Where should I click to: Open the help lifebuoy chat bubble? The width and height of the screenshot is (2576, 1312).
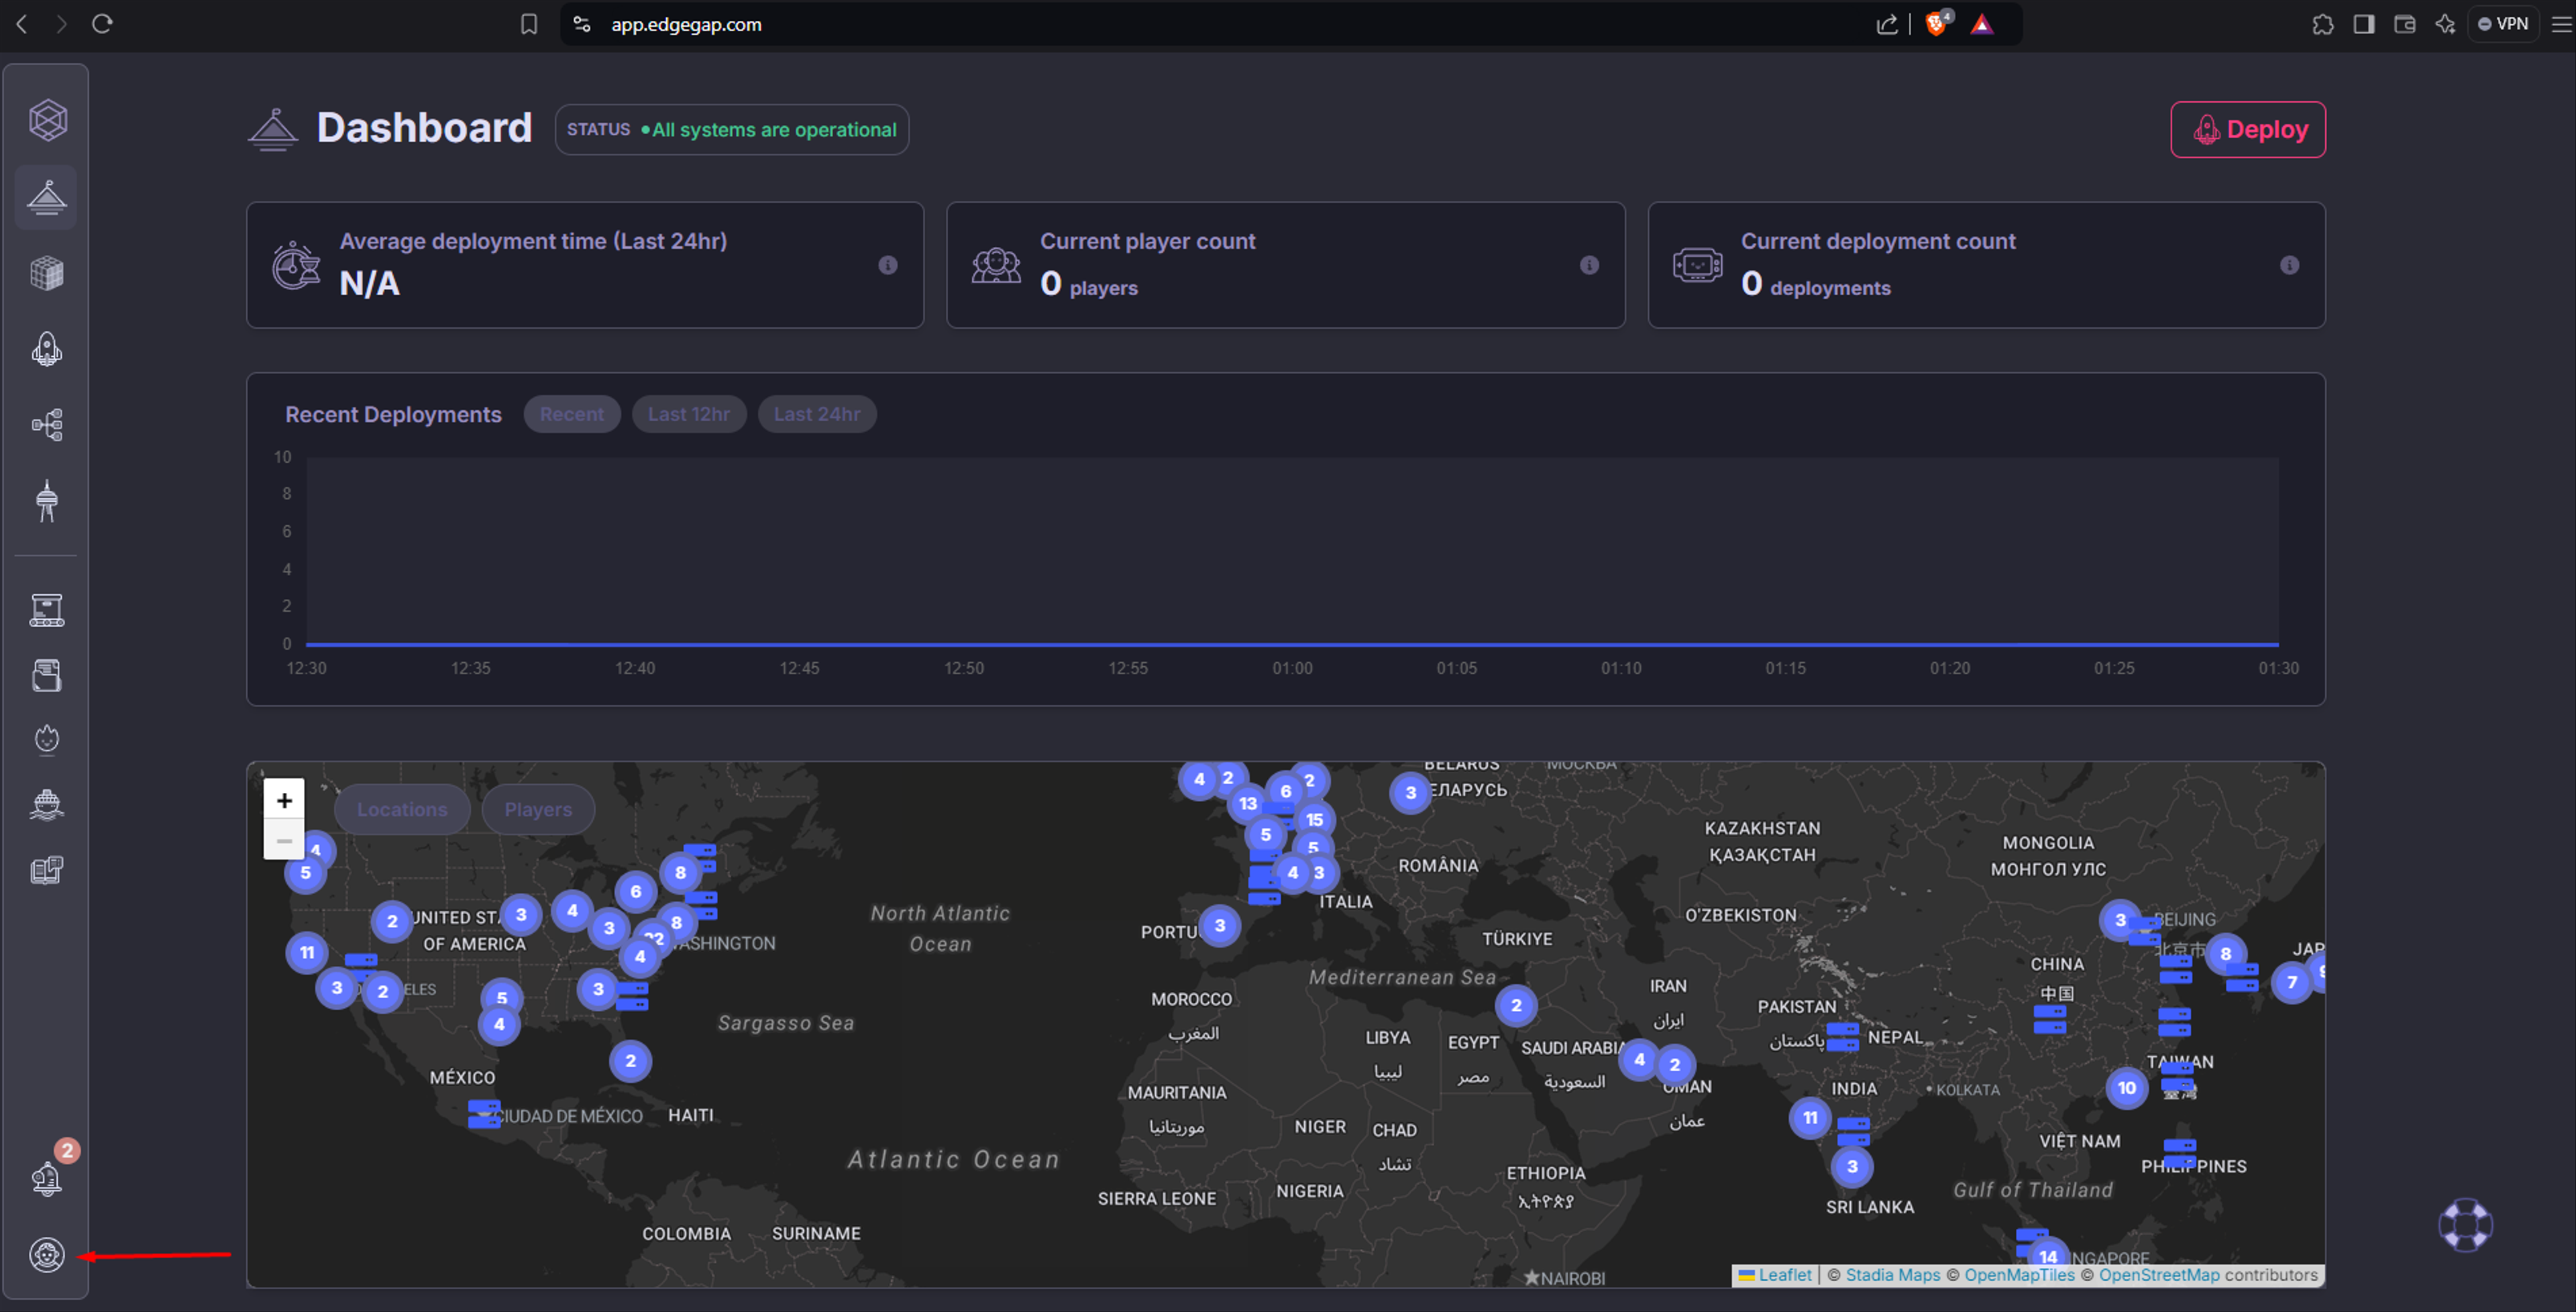[2466, 1224]
